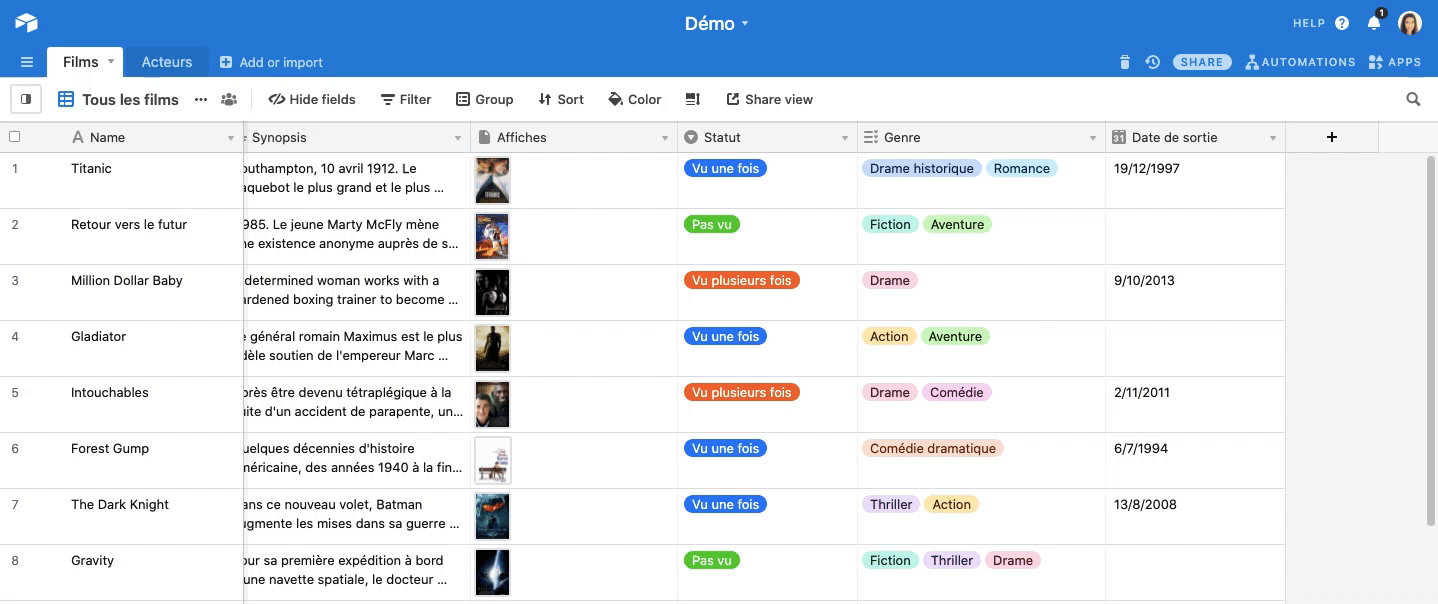This screenshot has width=1438, height=604.
Task: Select the '13/8/2008' date cell
Action: click(1195, 517)
